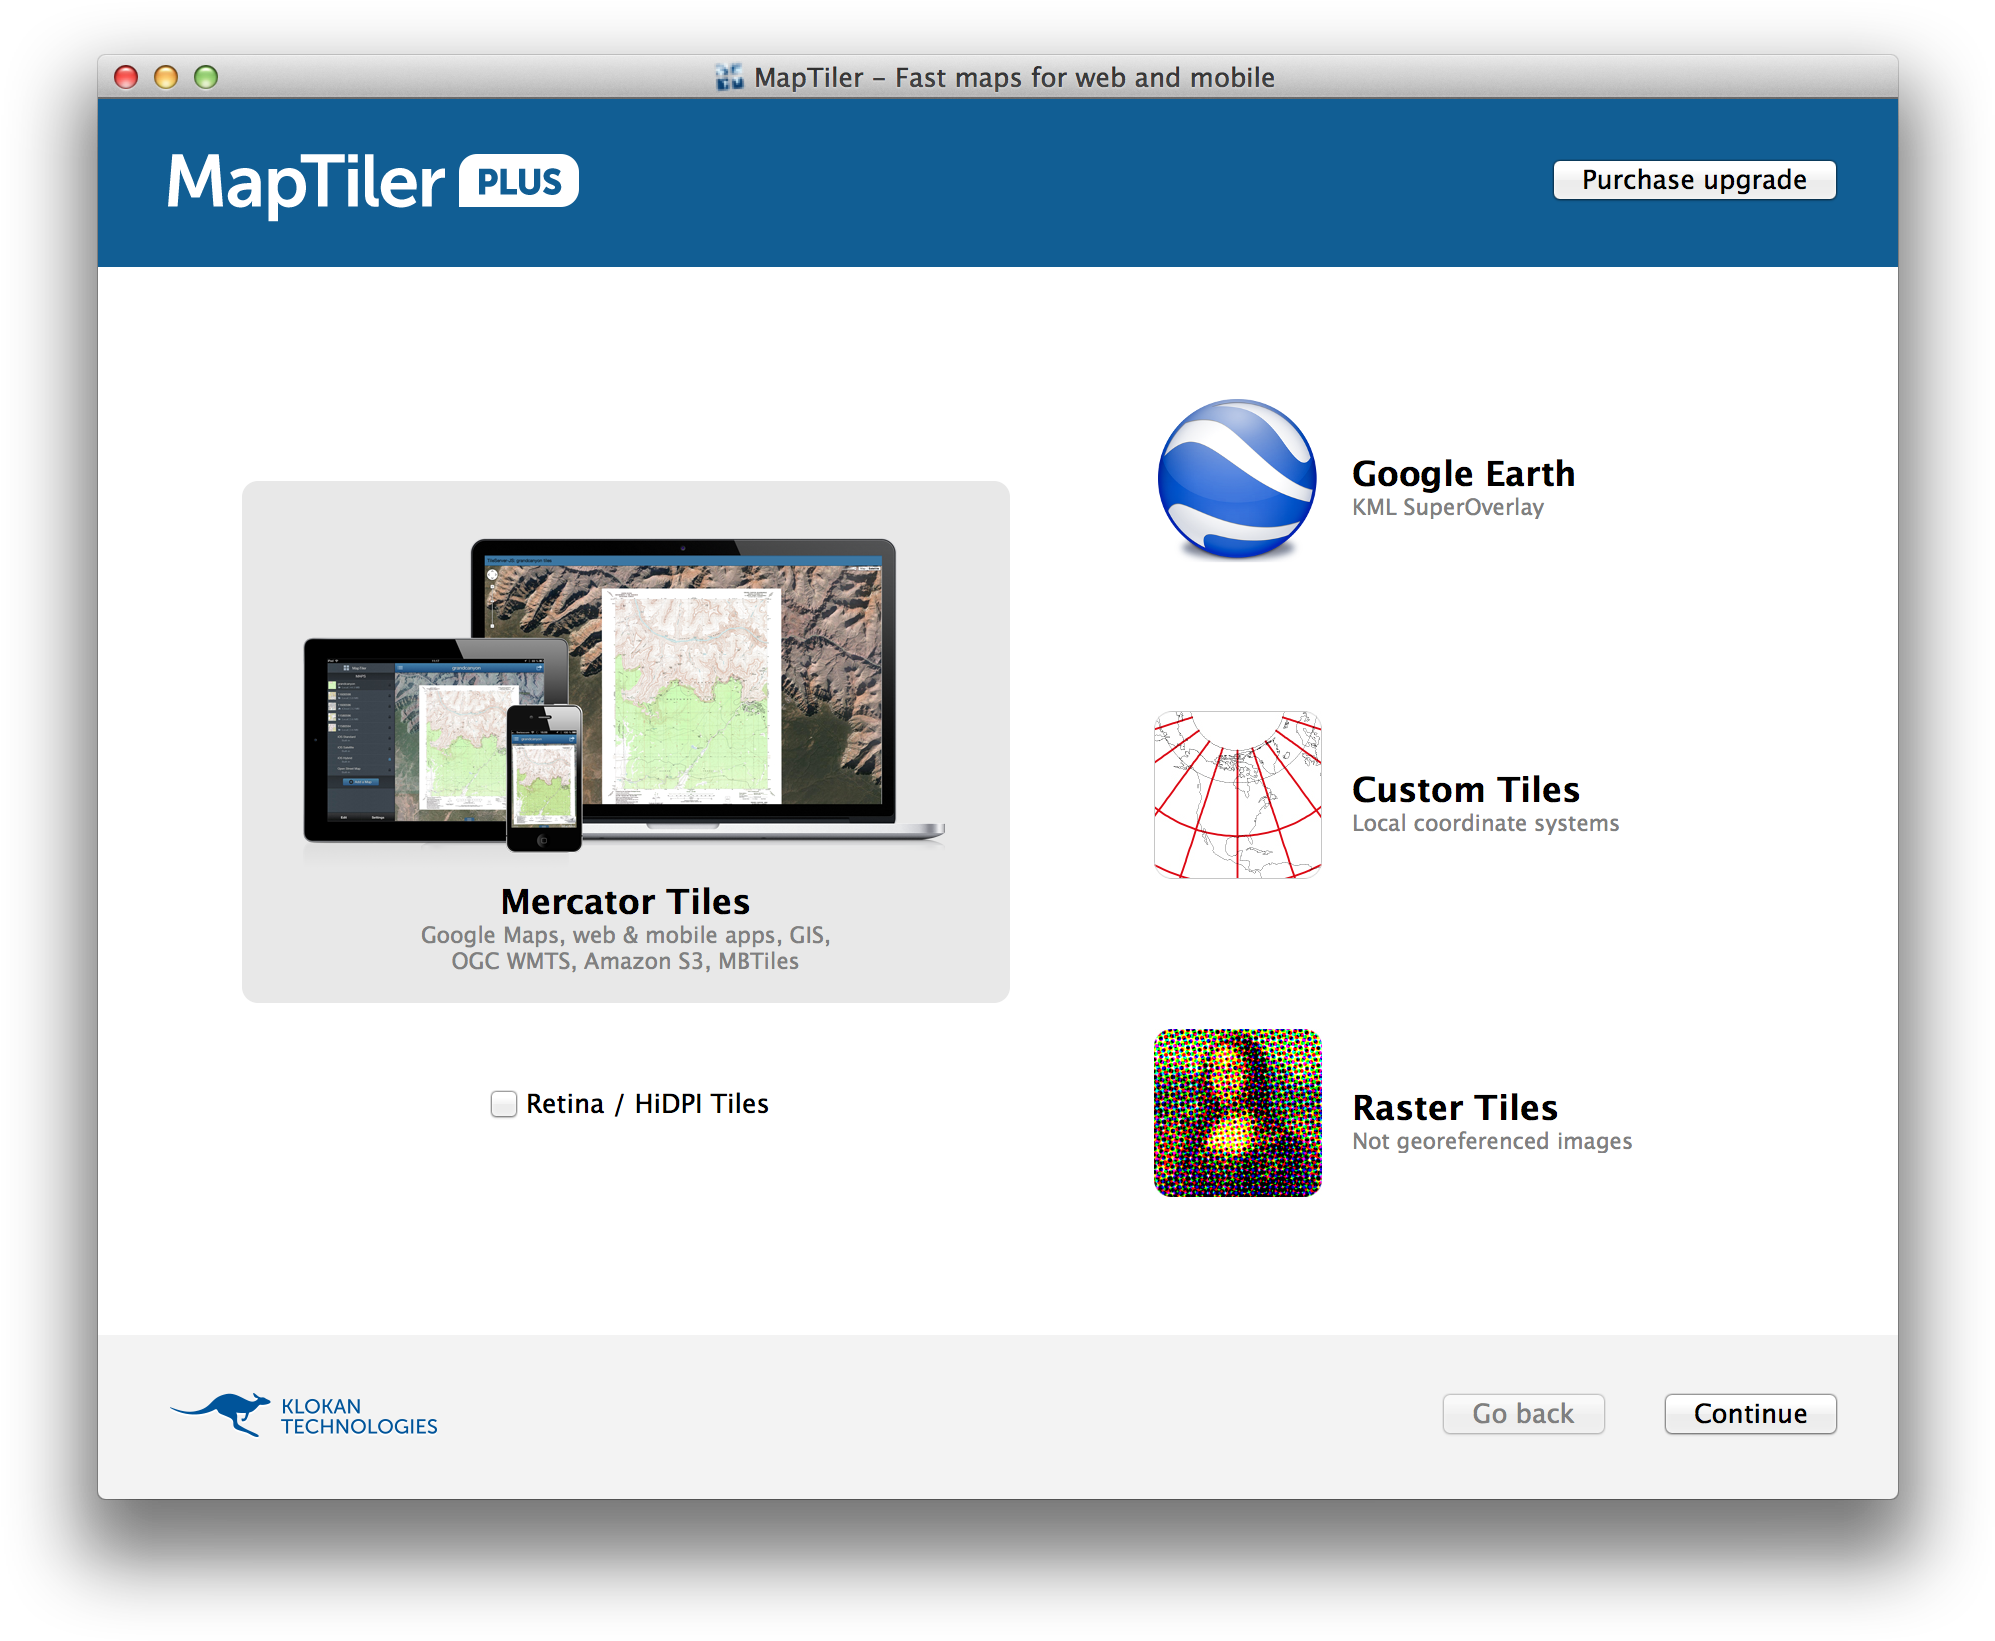Click the Local coordinate systems subtitle

[1485, 823]
